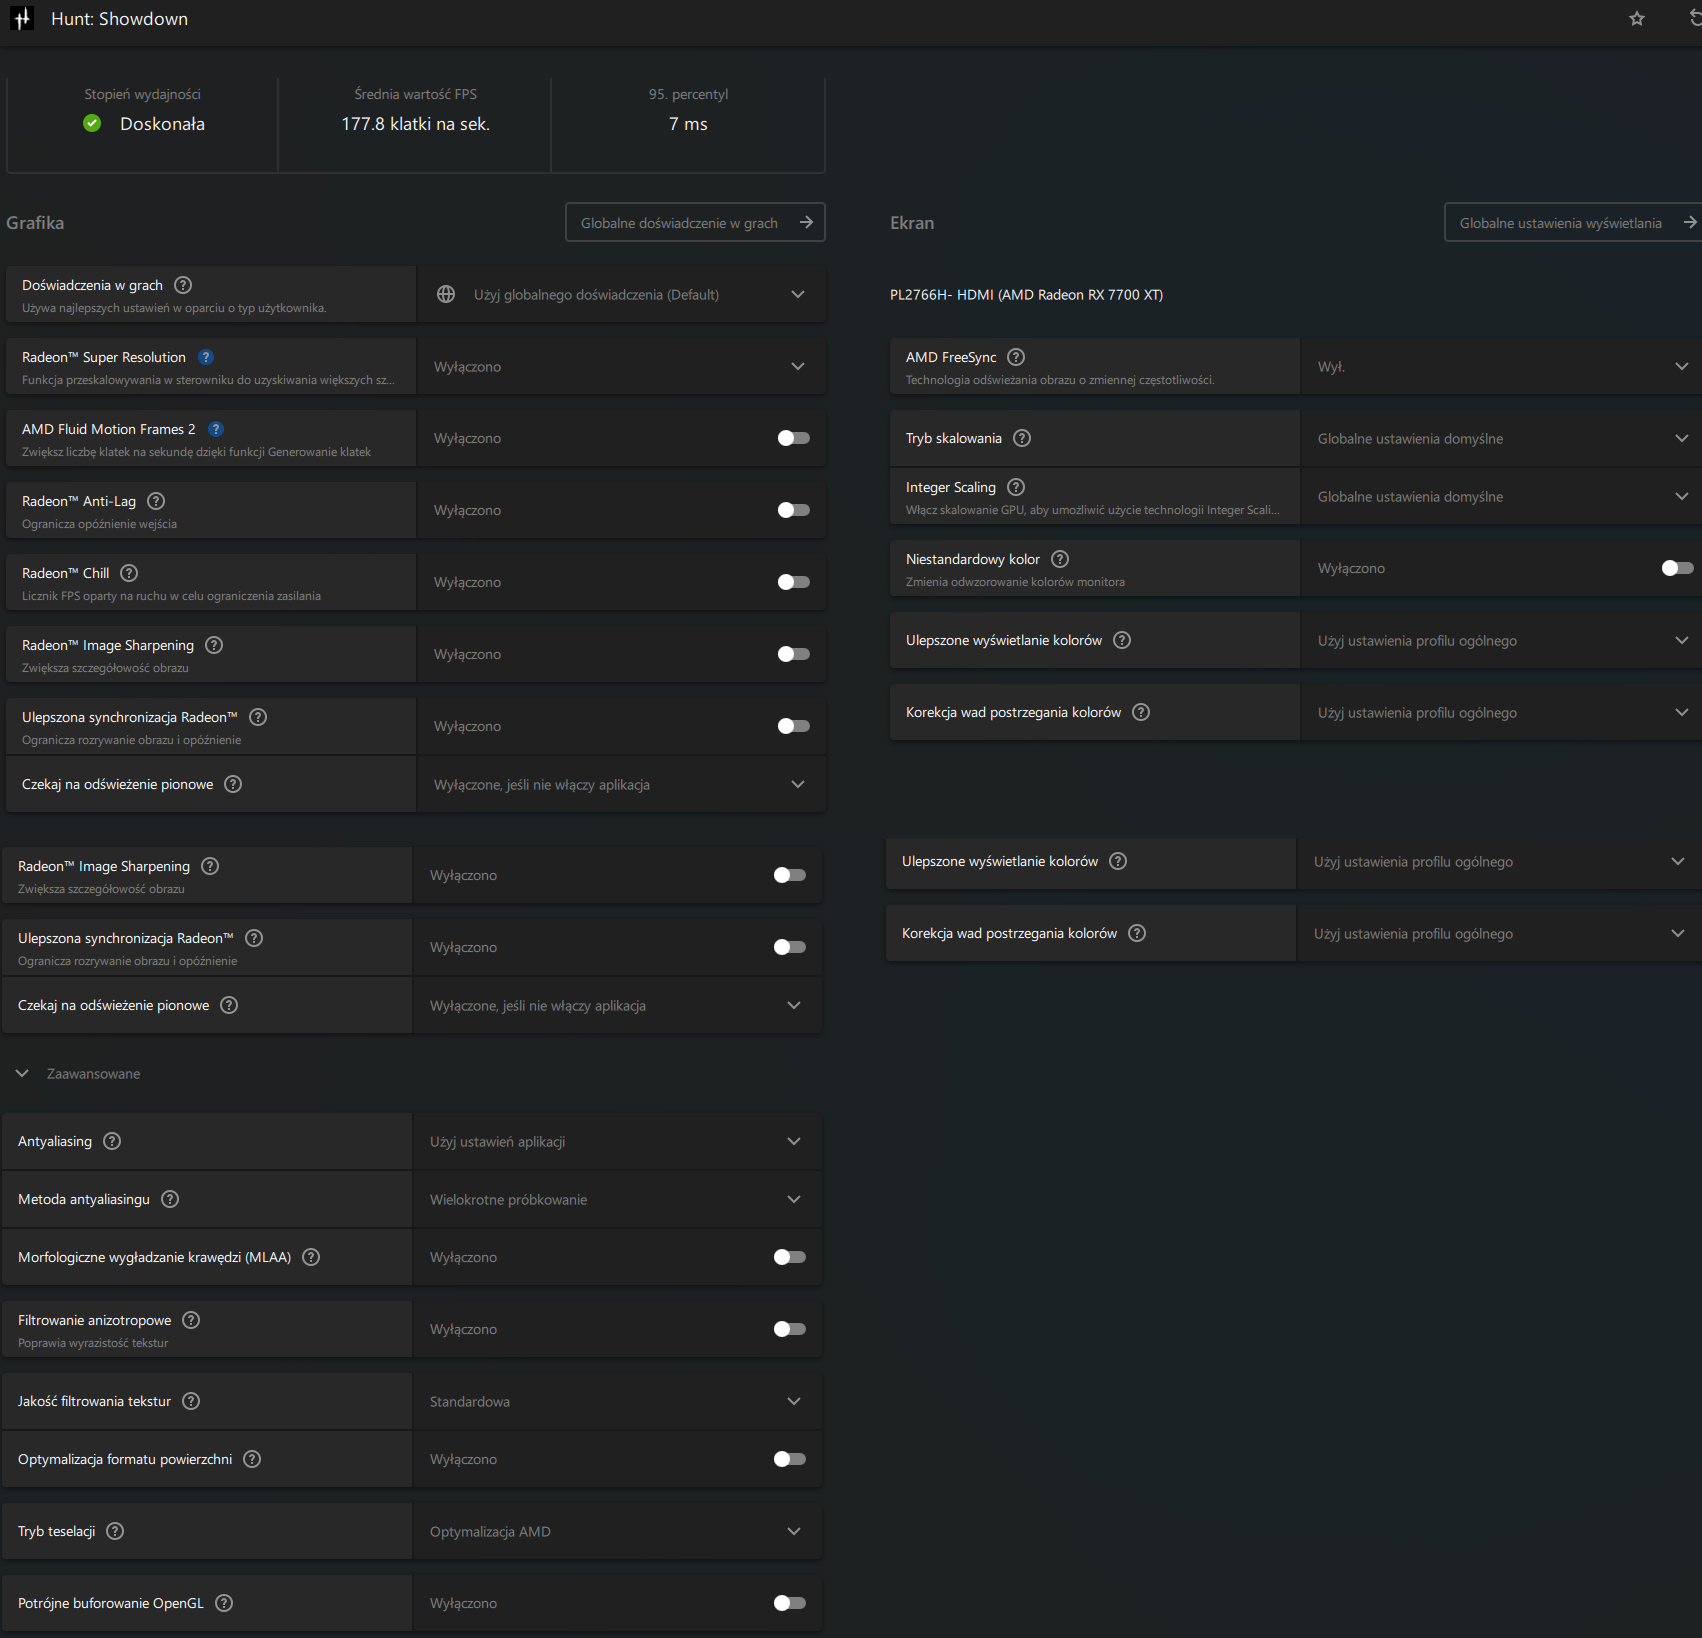Open the Jakość filtrowania tekstur dropdown
1702x1638 pixels.
click(x=617, y=1401)
